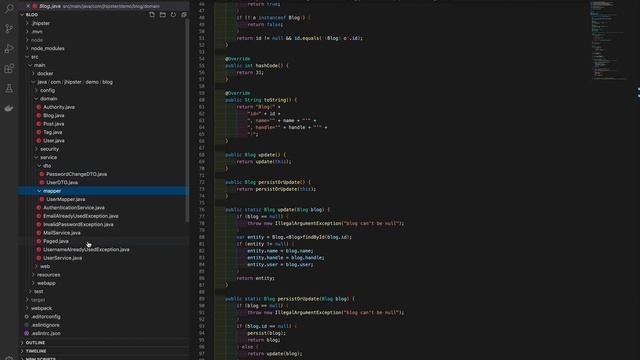Screen dimensions: 640x360
Task: Open the Run and Debug view
Action: click(x=9, y=49)
